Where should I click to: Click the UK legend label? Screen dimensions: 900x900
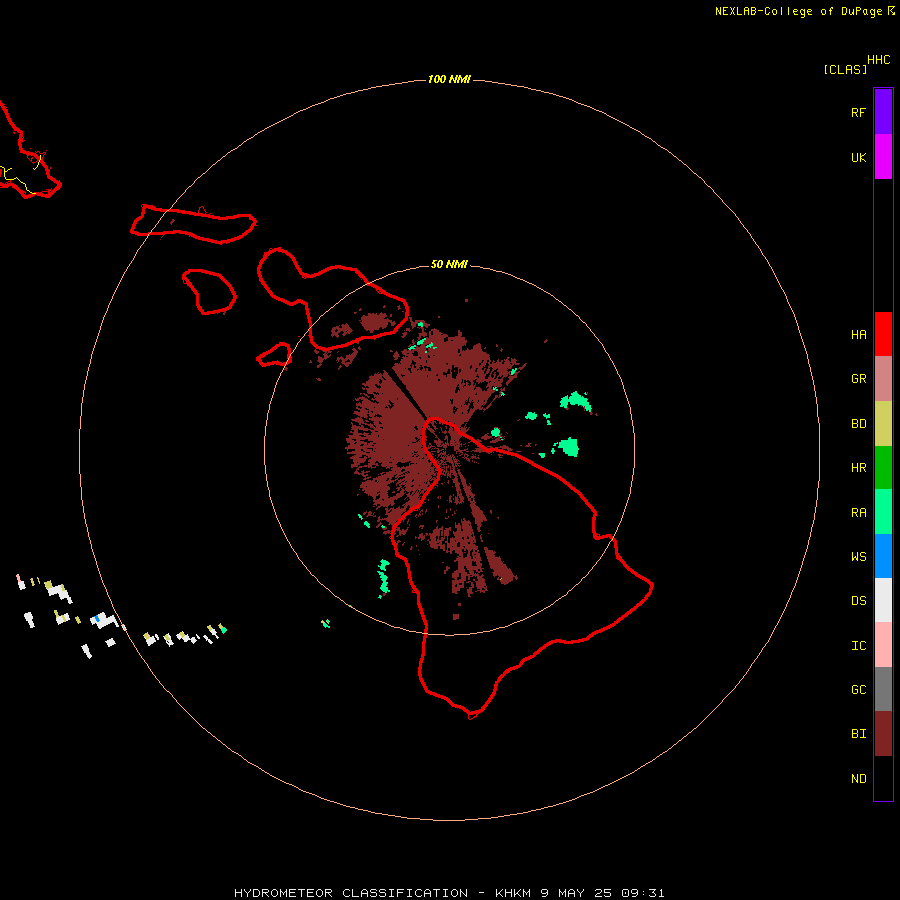pos(858,157)
